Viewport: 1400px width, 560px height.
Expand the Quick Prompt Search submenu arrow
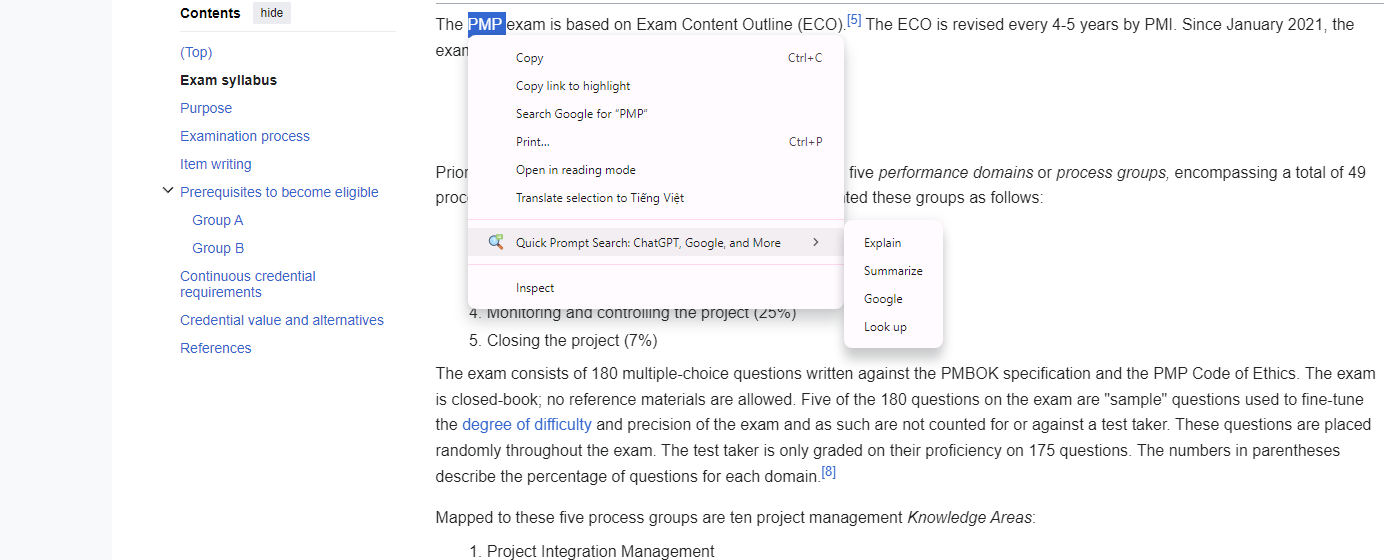816,242
